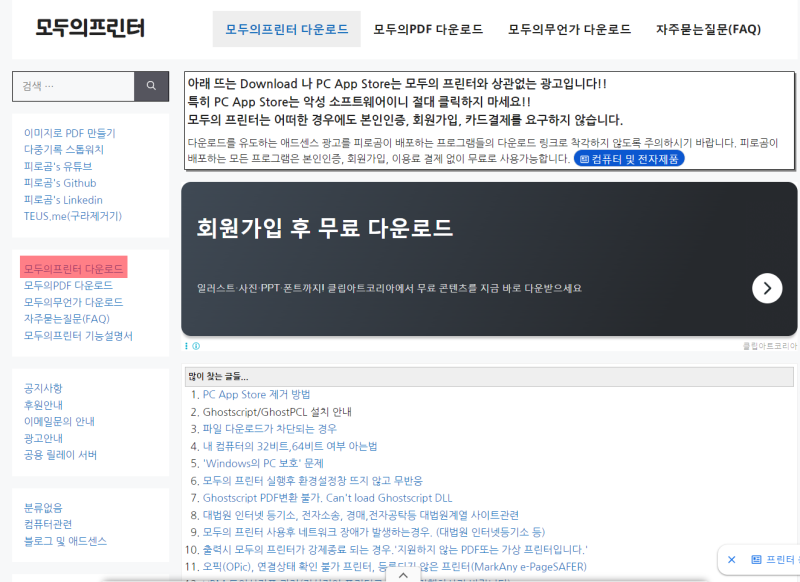This screenshot has width=800, height=582.
Task: Open the 다중기록 스톱워치 sidebar link
Action: (x=64, y=149)
